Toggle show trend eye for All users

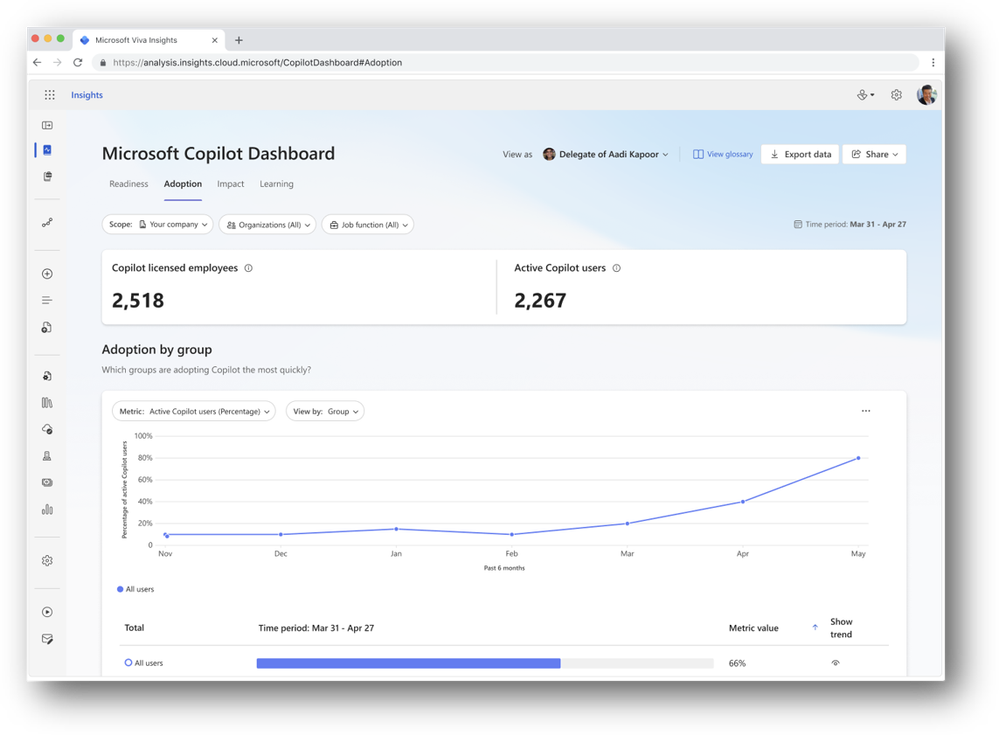(x=835, y=663)
